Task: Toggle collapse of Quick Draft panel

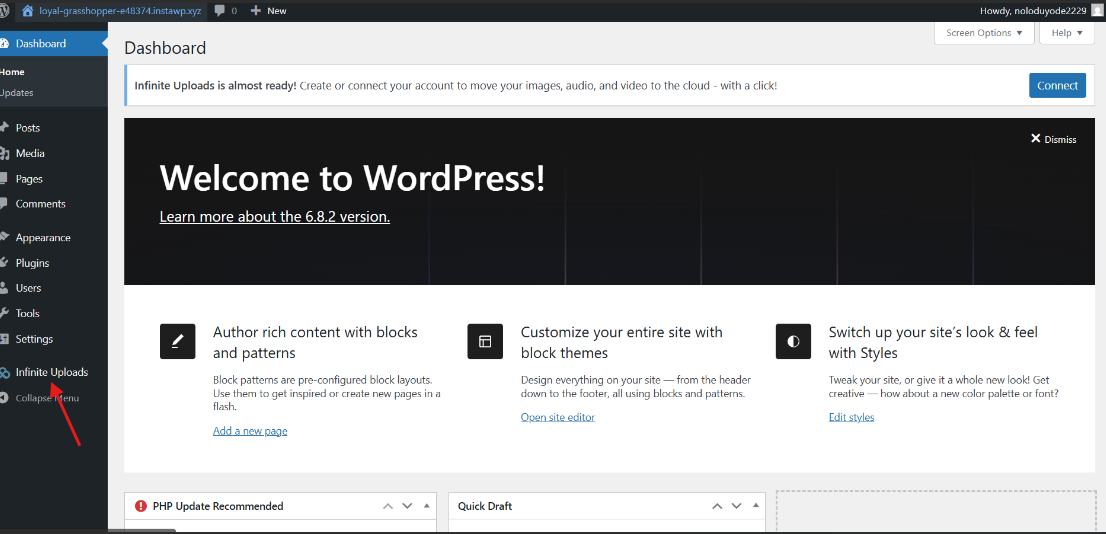Action: click(x=755, y=506)
